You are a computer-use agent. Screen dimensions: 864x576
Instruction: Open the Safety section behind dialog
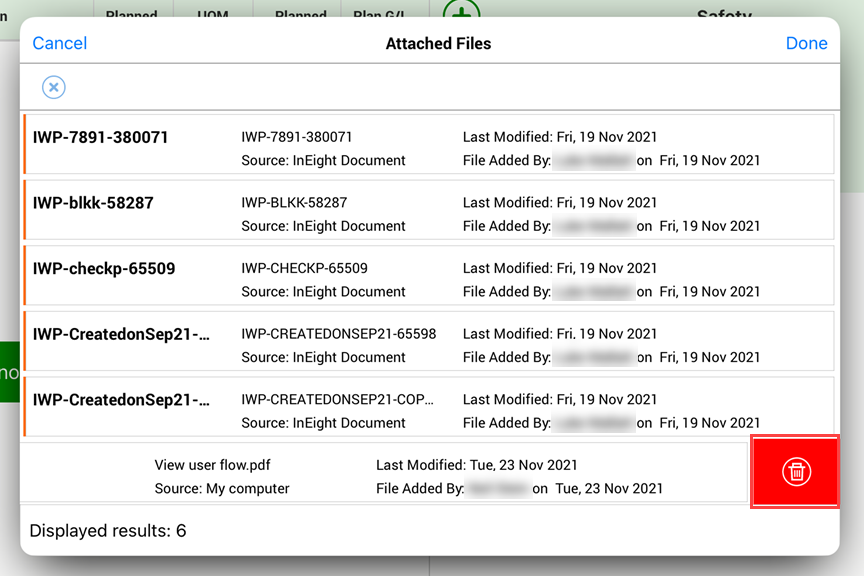(x=724, y=14)
